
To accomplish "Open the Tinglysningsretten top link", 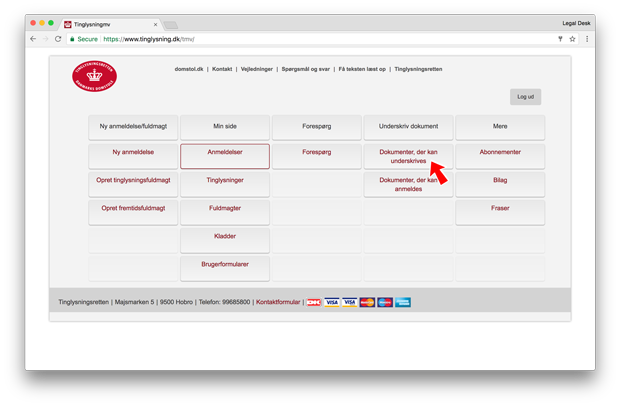I will [418, 69].
